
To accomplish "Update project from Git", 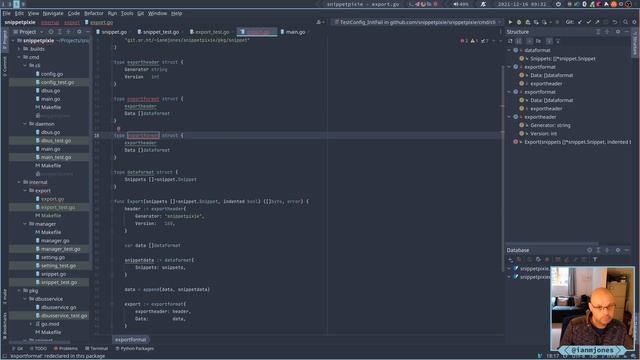I will tap(580, 22).
